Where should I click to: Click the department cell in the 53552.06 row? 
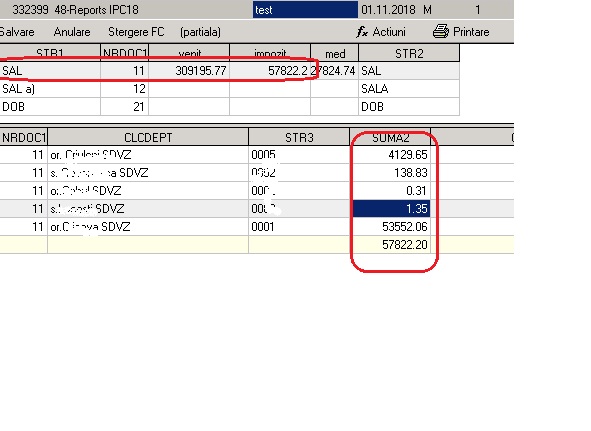tap(148, 227)
